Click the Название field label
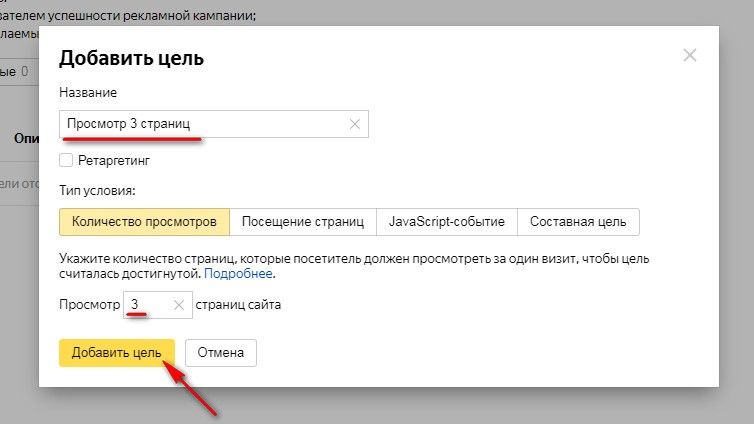 88,93
